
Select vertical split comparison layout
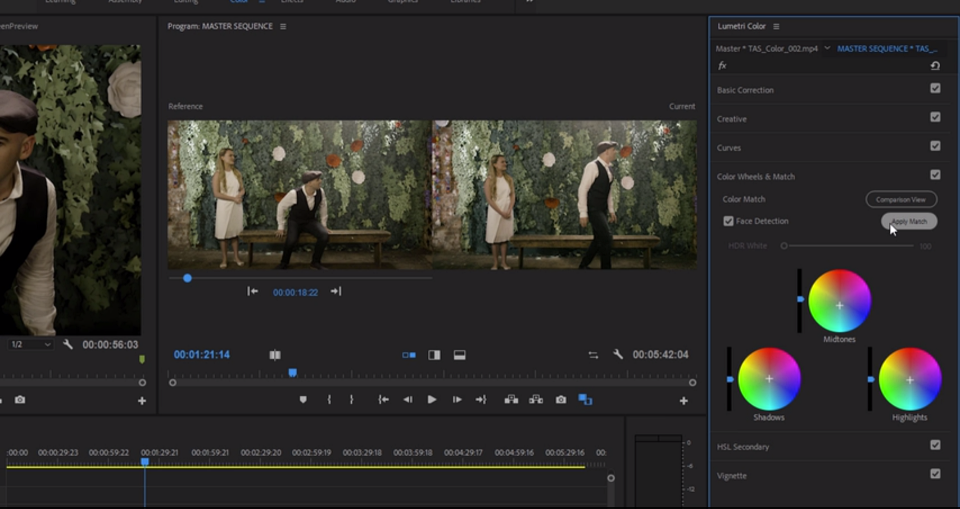click(434, 355)
